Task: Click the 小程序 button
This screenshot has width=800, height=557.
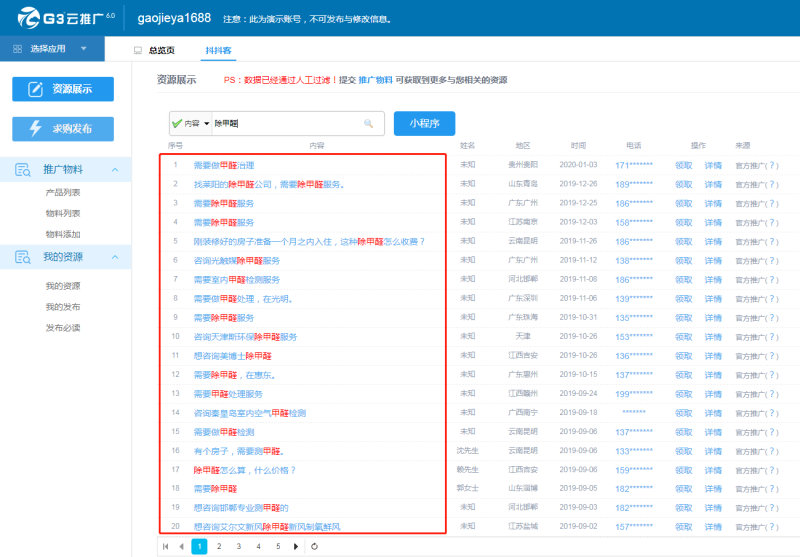Action: coord(424,123)
